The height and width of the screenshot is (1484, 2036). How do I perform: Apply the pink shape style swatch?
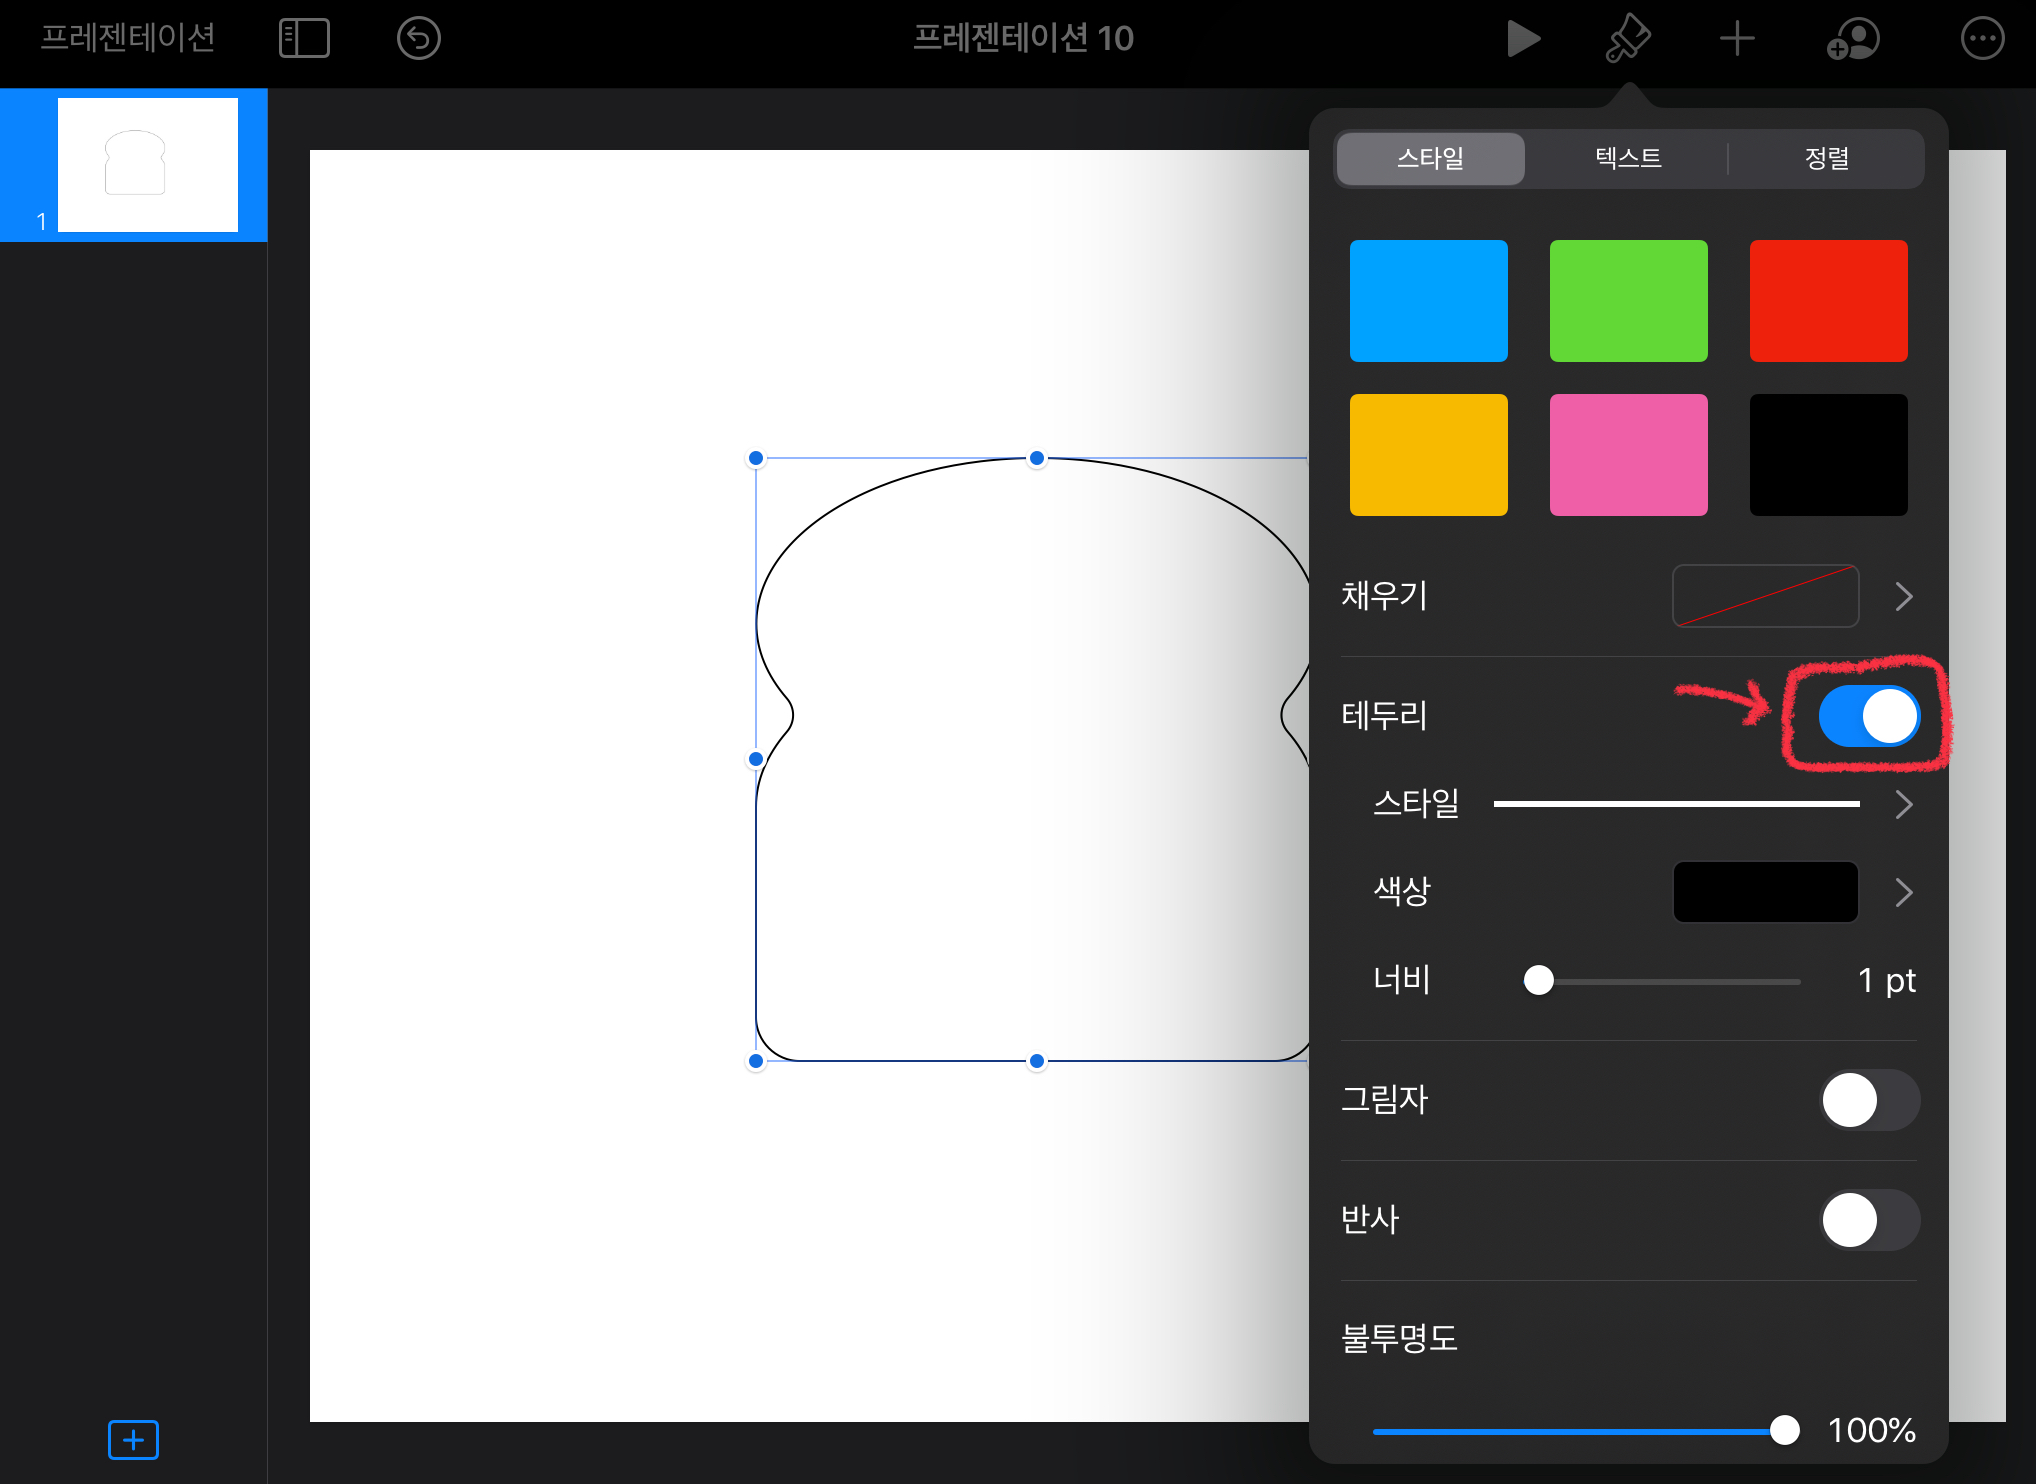tap(1628, 455)
